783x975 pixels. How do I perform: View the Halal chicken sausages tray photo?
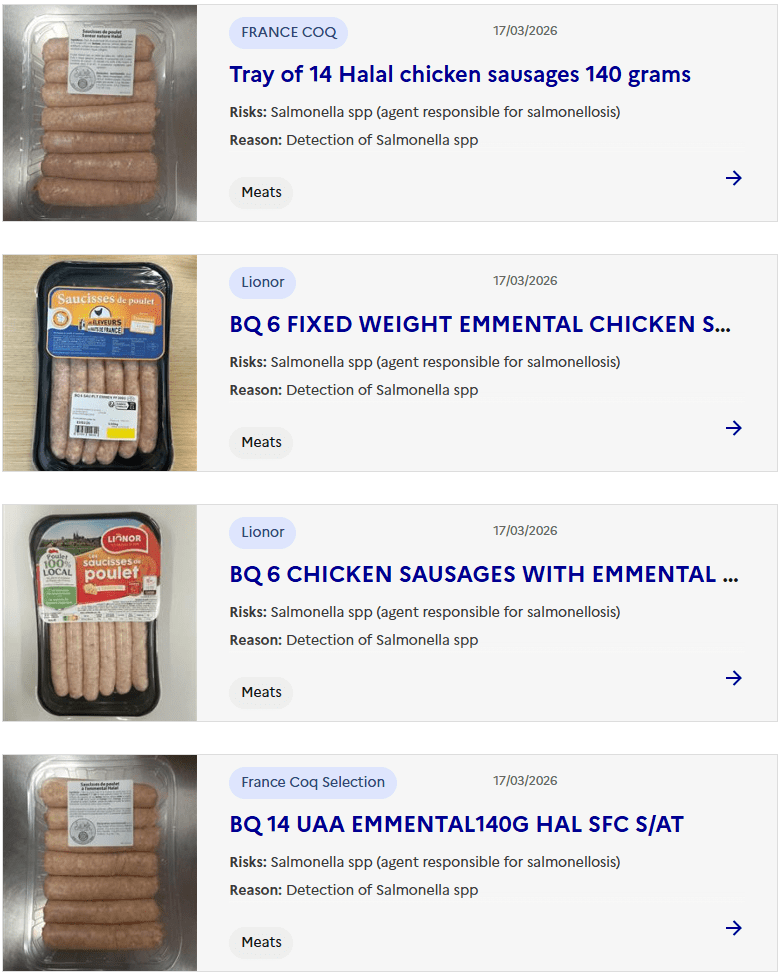pyautogui.click(x=100, y=113)
